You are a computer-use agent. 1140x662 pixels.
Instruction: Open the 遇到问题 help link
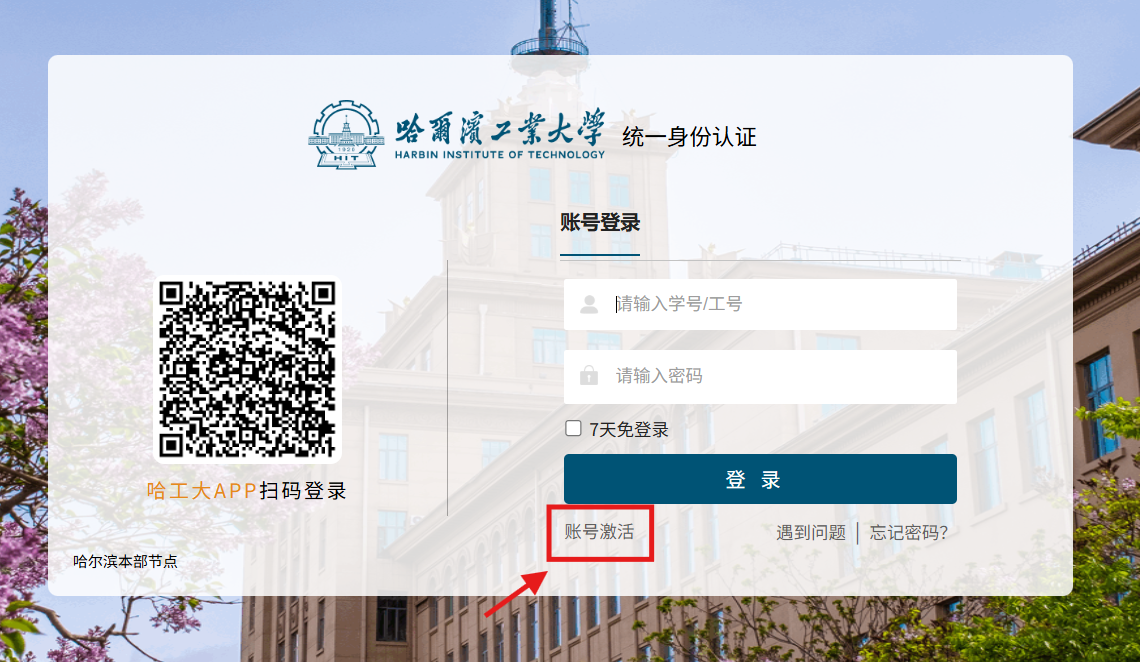click(811, 533)
